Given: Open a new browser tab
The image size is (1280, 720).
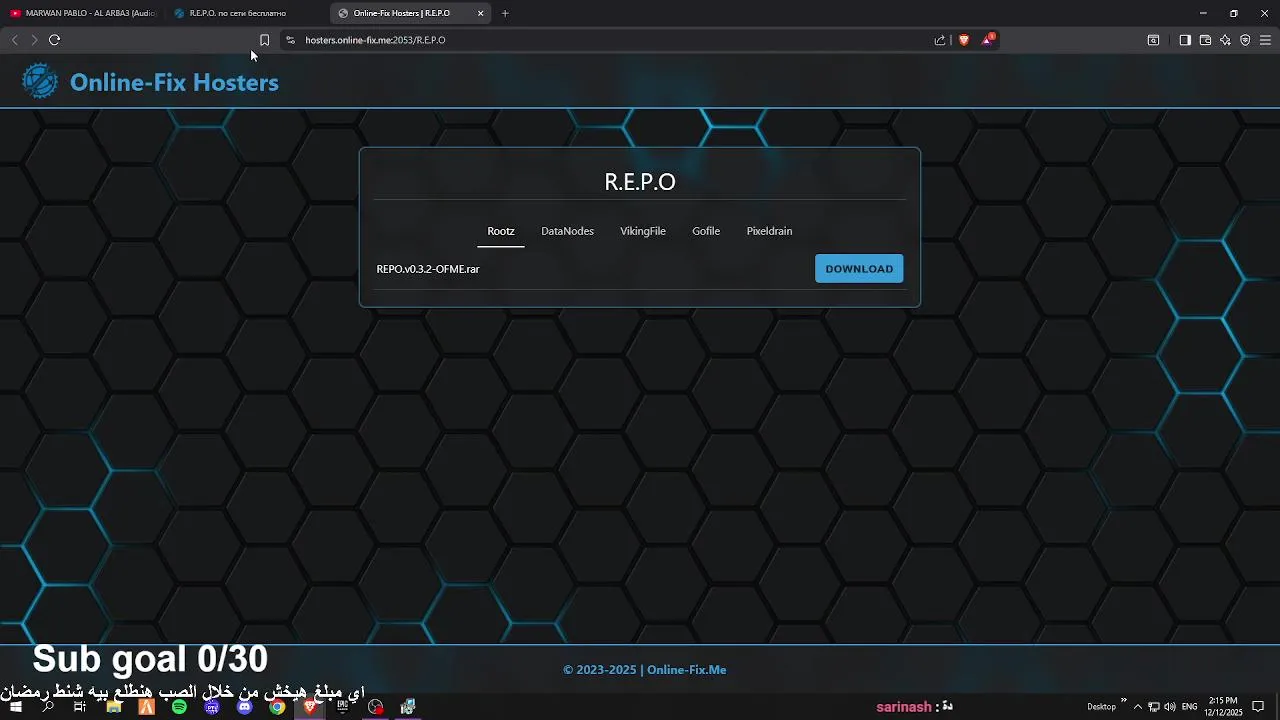Looking at the screenshot, I should click(x=505, y=13).
